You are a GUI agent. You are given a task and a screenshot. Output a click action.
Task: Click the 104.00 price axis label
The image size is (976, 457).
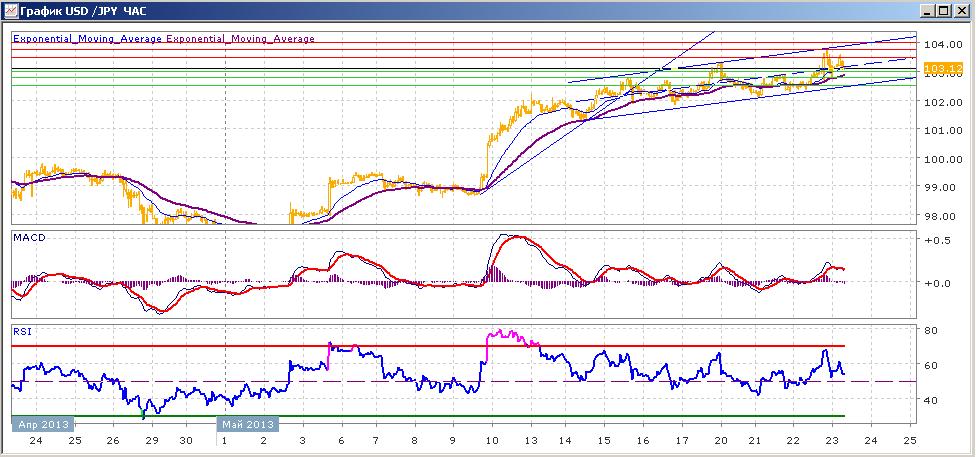point(944,44)
